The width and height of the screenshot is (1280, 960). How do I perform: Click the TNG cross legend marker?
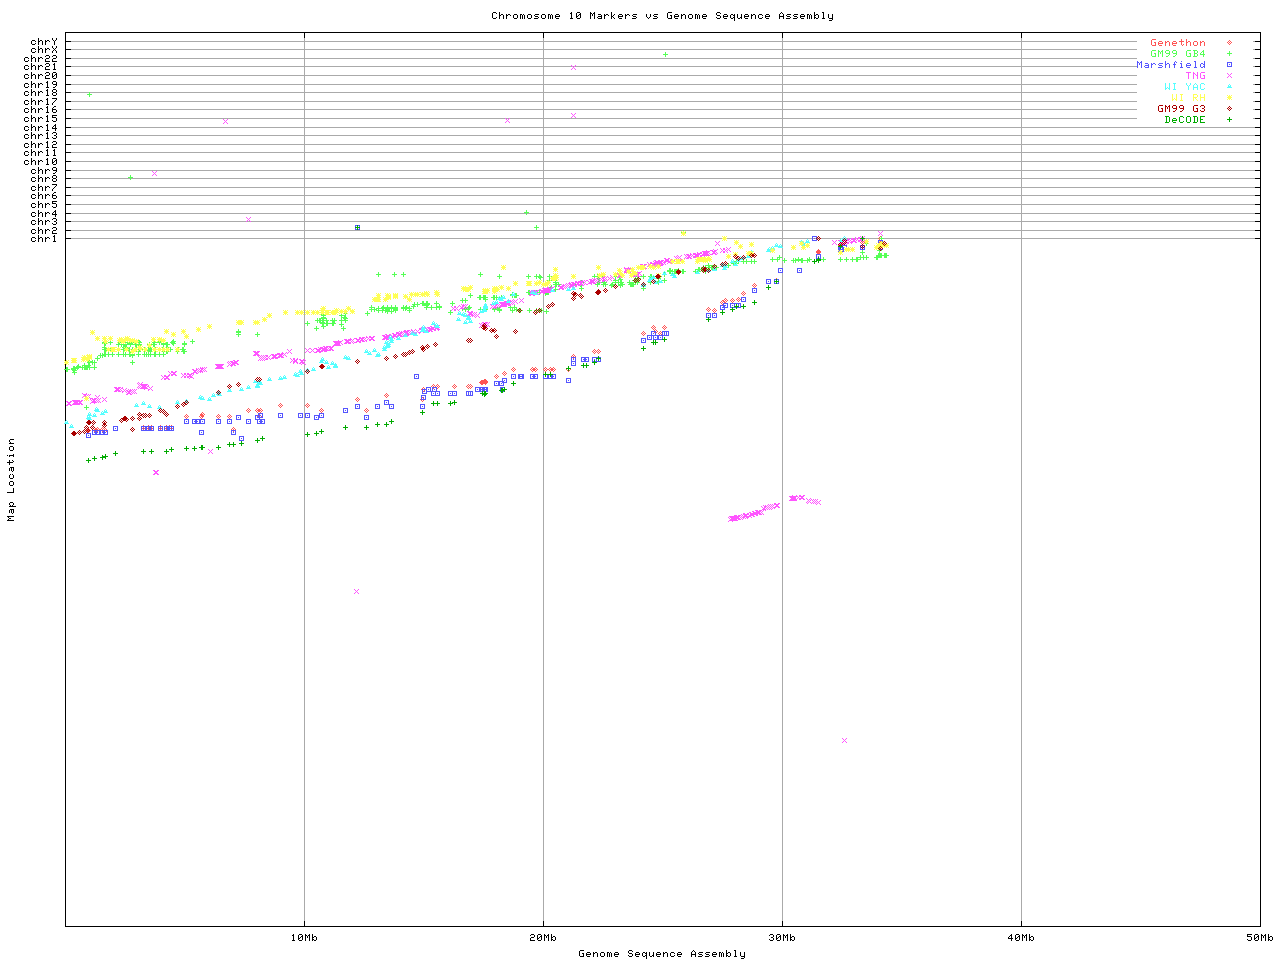pos(1229,76)
